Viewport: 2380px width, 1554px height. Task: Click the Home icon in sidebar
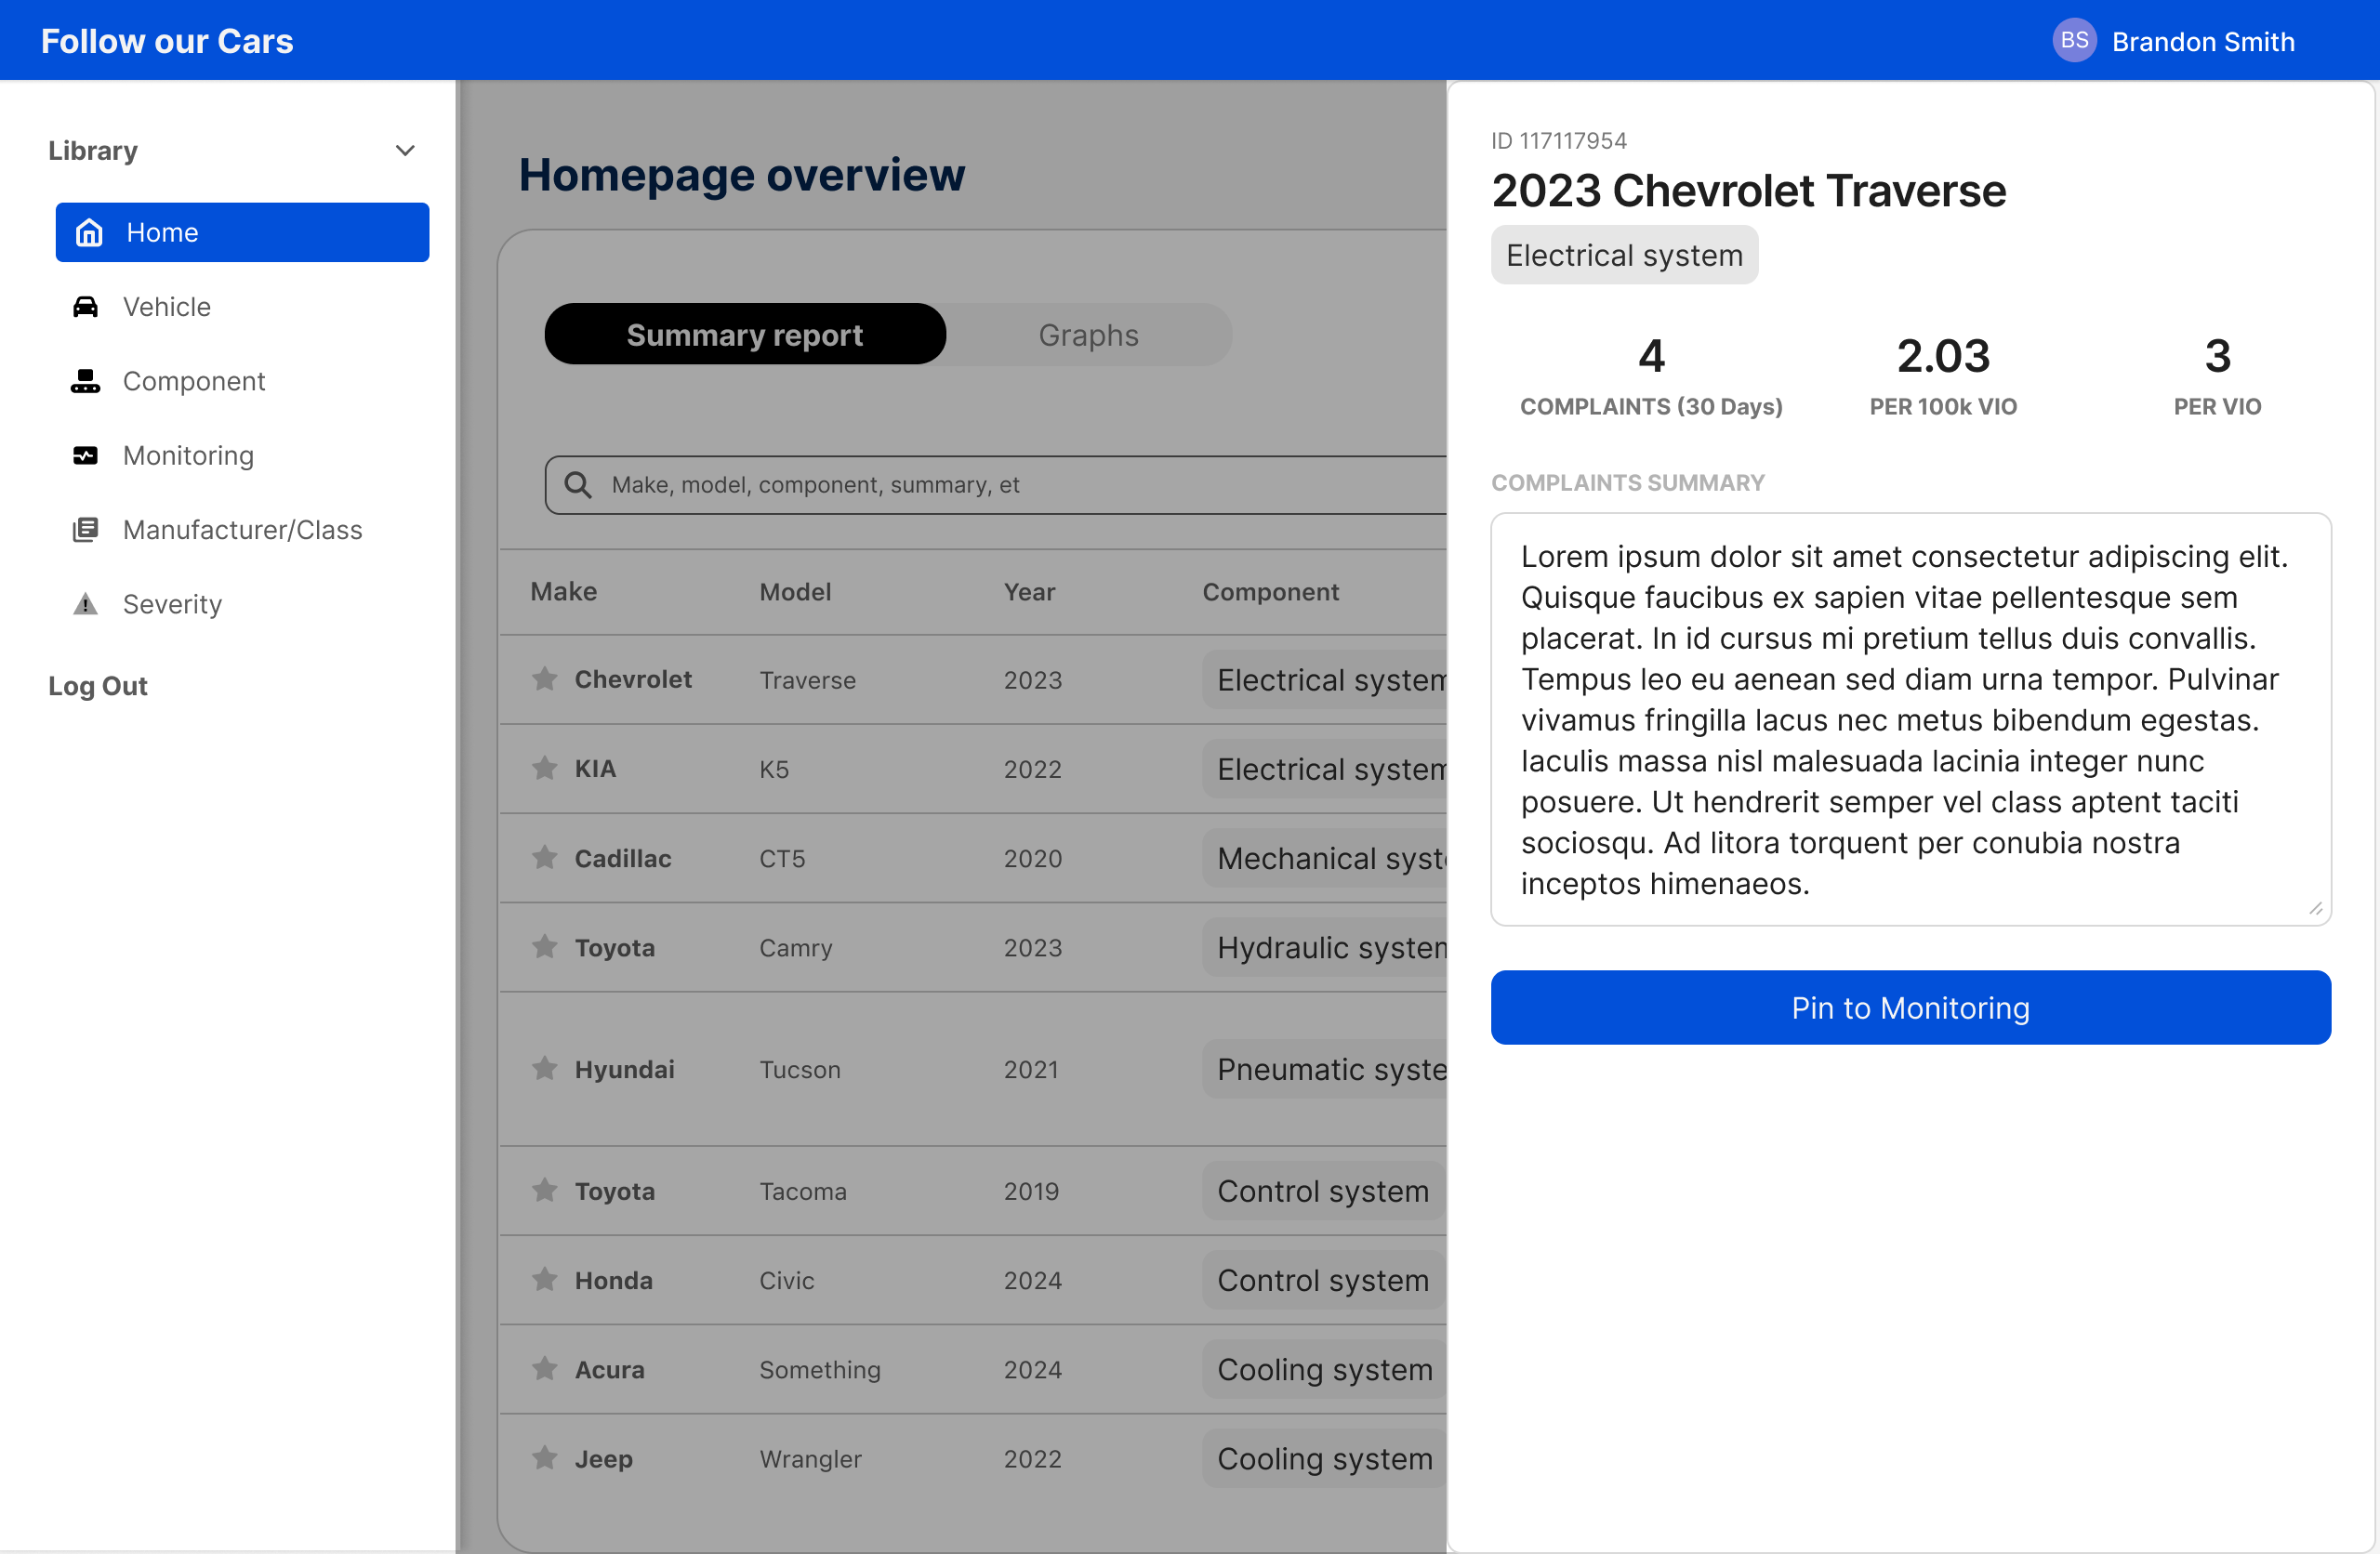pyautogui.click(x=89, y=232)
